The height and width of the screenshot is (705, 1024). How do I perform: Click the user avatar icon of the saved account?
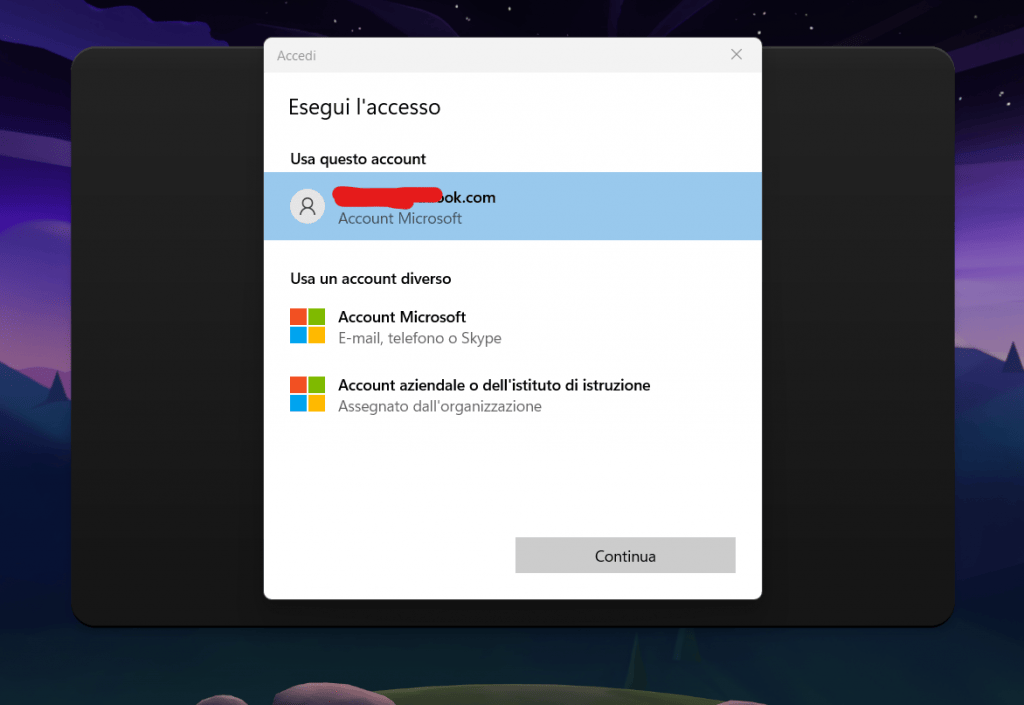tap(307, 206)
